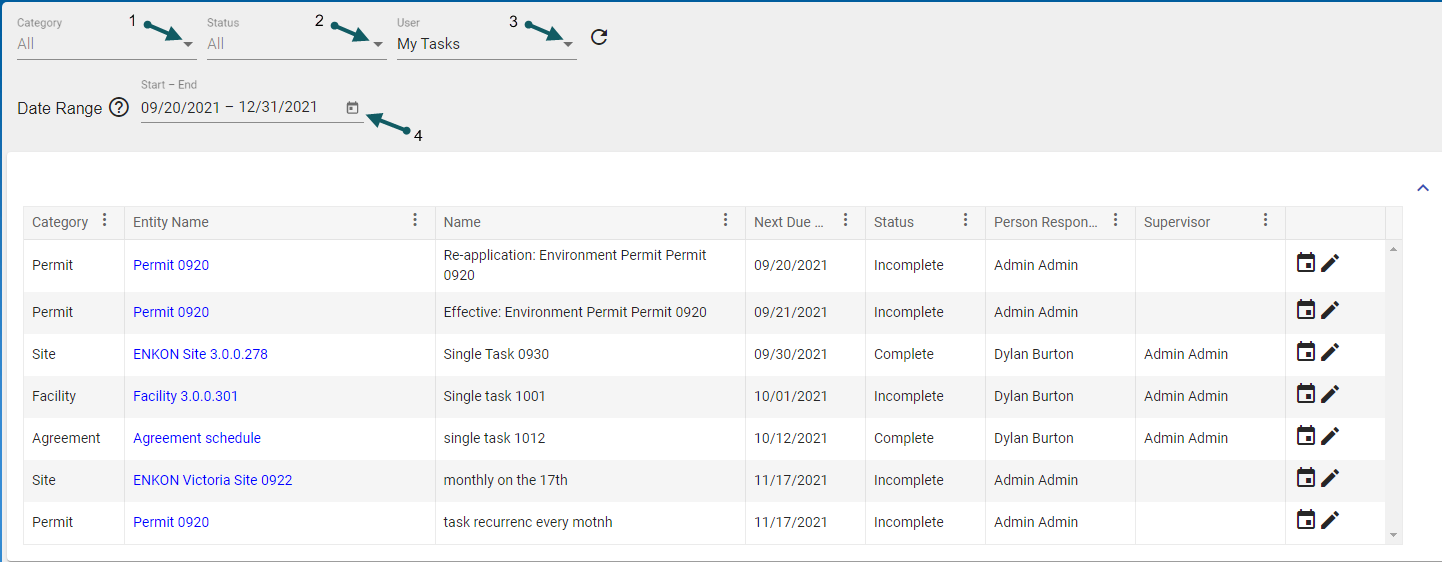Open the ENKON Site 3.0.0.278 link
Screen dimensions: 1442x562
[200, 354]
